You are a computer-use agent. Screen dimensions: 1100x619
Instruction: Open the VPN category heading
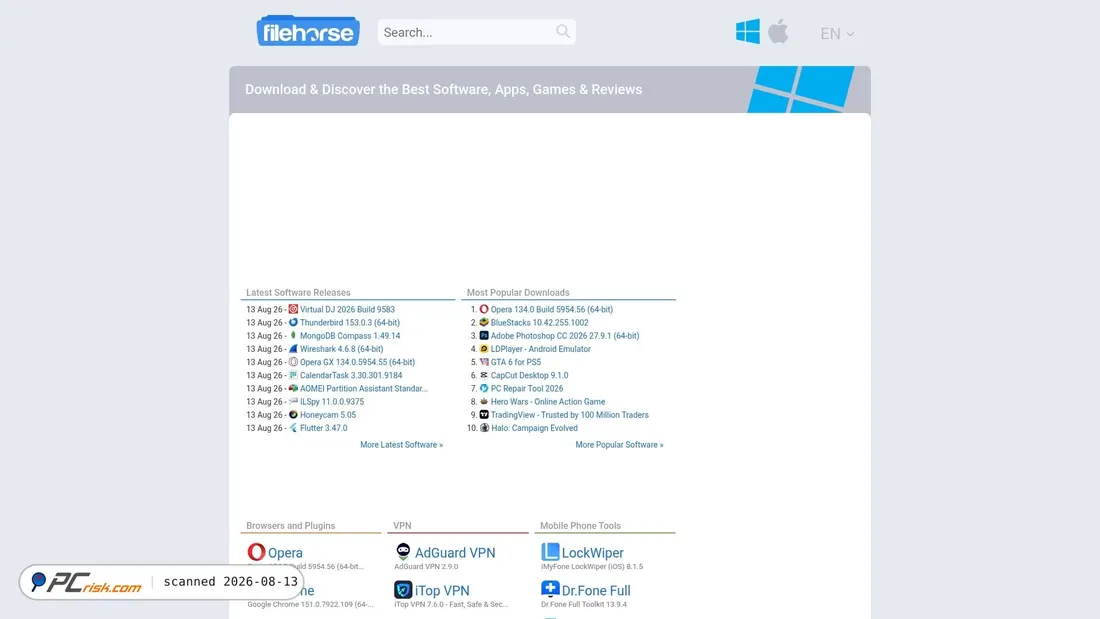point(402,526)
